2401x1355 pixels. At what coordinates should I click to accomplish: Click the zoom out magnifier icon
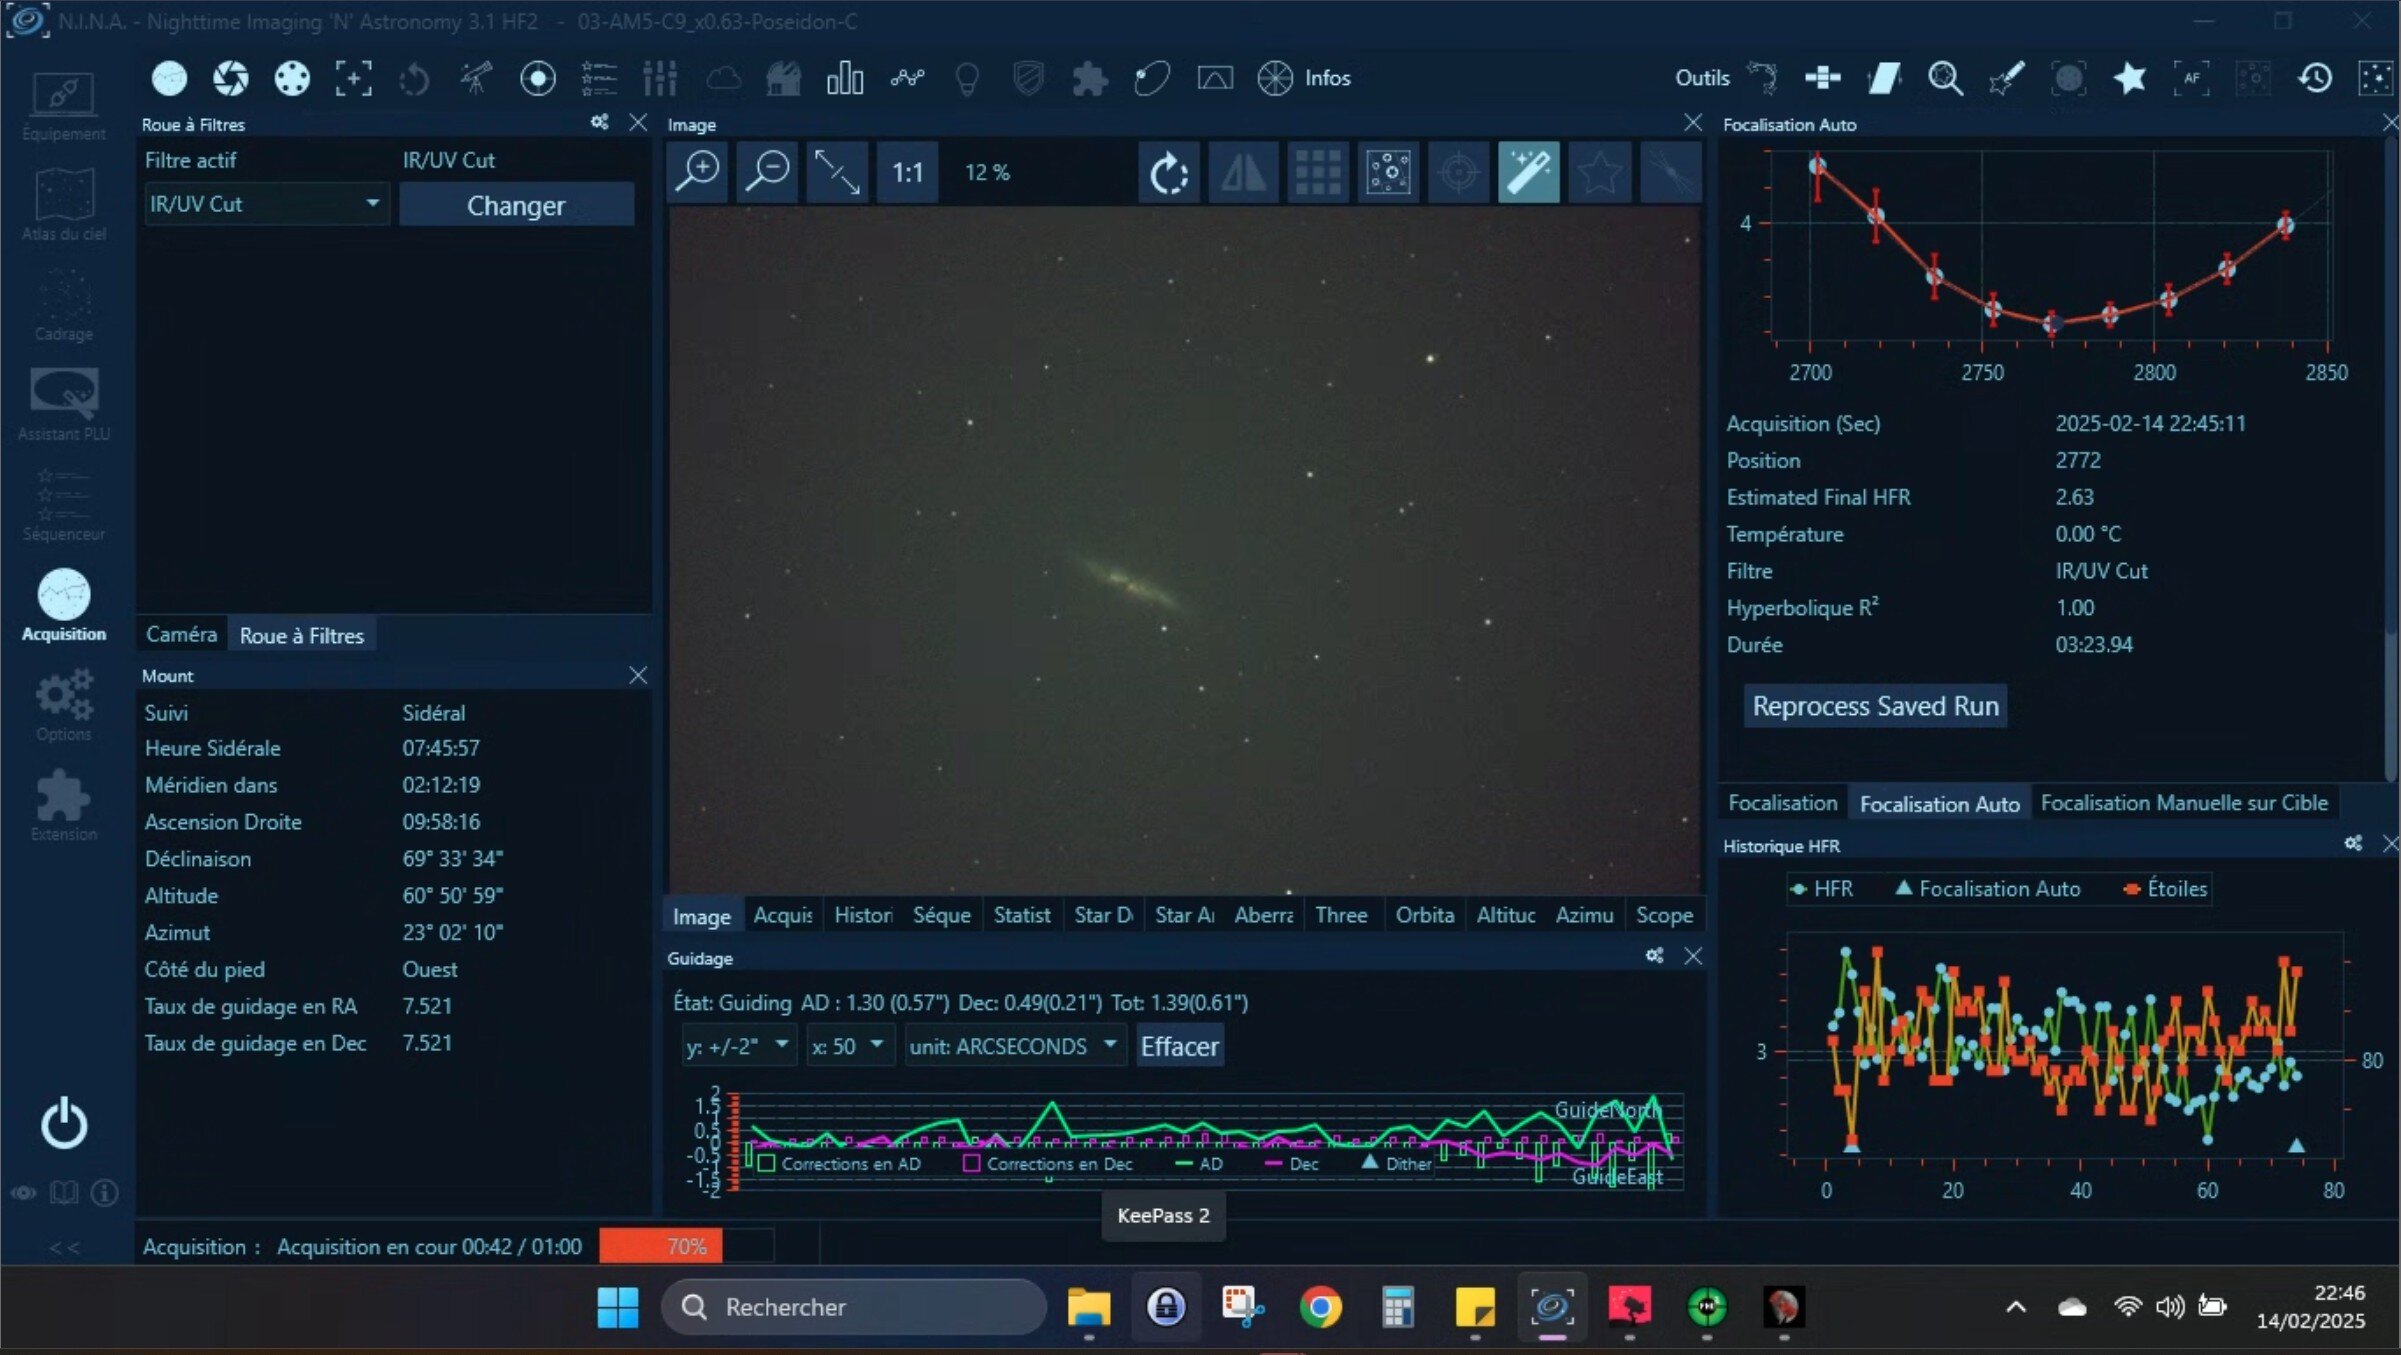pos(767,172)
